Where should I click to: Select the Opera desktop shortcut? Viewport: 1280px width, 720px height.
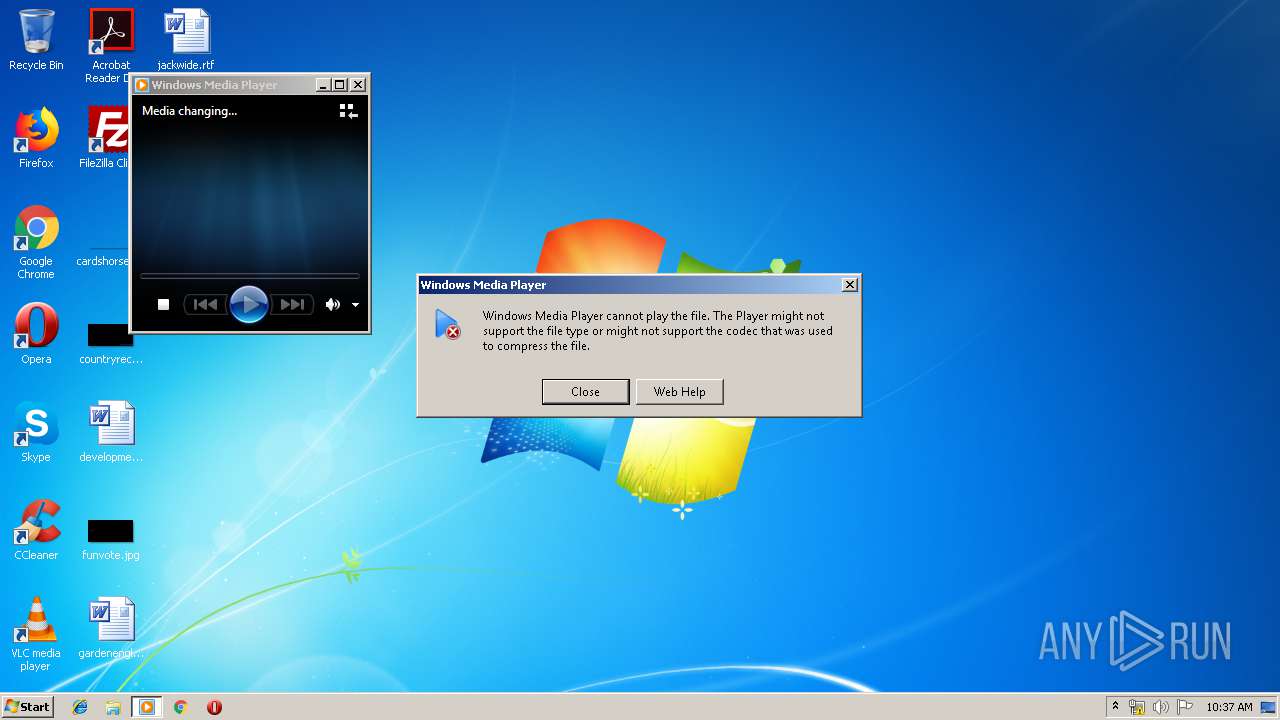click(x=36, y=334)
